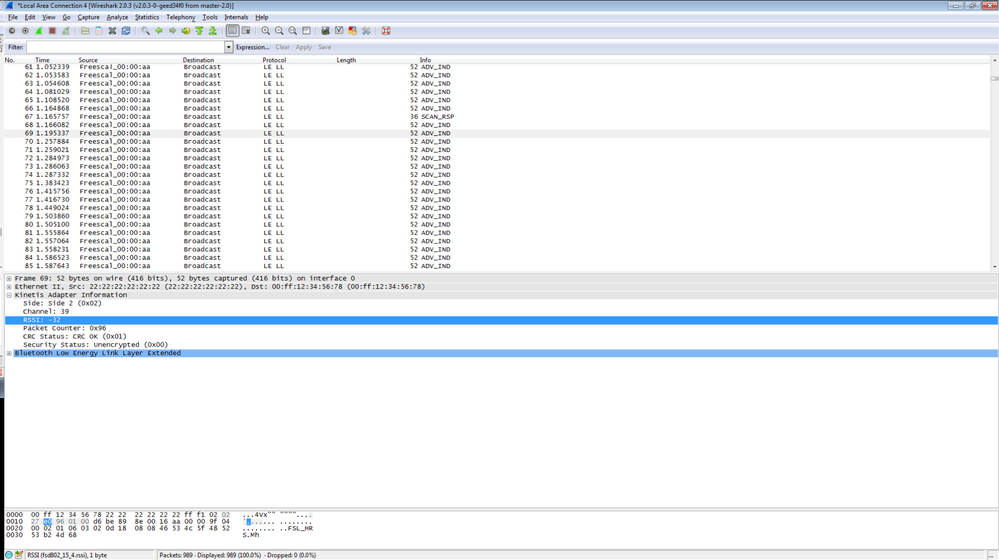Sort by the Protocol column header
999x560 pixels.
(275, 60)
